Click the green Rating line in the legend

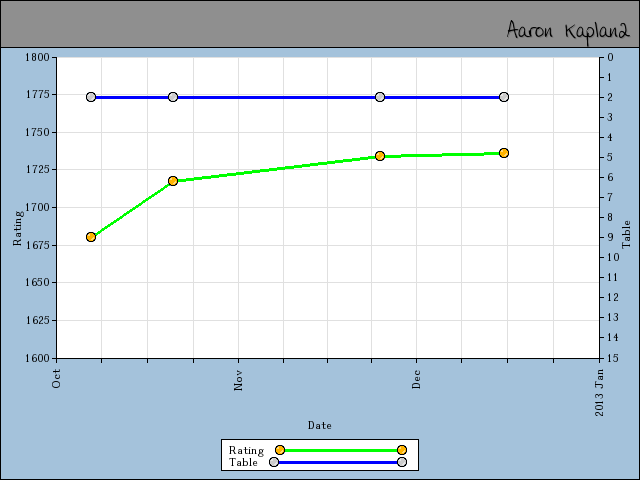click(340, 451)
